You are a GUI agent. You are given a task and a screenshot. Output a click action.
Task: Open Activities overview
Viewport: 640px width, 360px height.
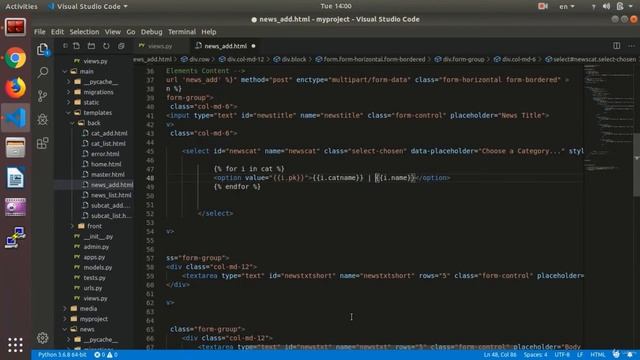(x=21, y=7)
